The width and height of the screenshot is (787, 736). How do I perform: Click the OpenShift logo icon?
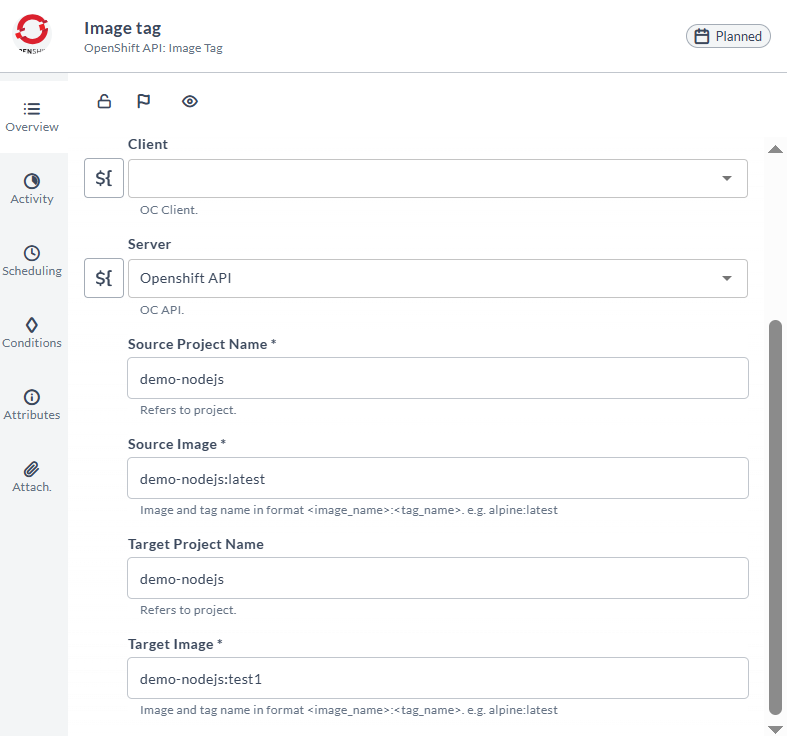(32, 33)
